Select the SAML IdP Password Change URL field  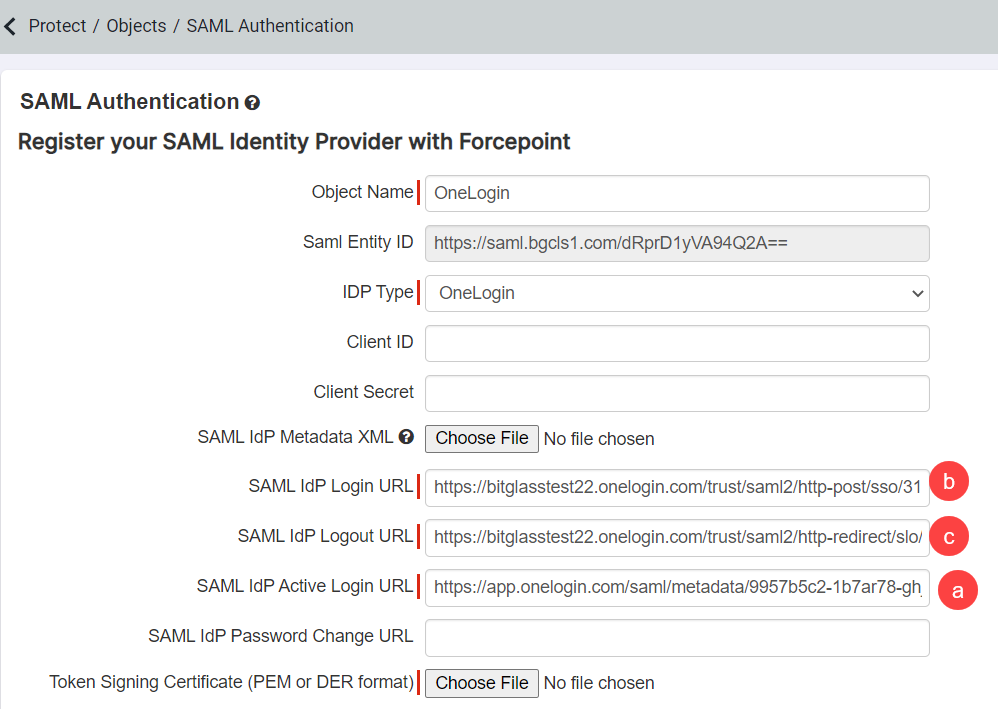677,636
